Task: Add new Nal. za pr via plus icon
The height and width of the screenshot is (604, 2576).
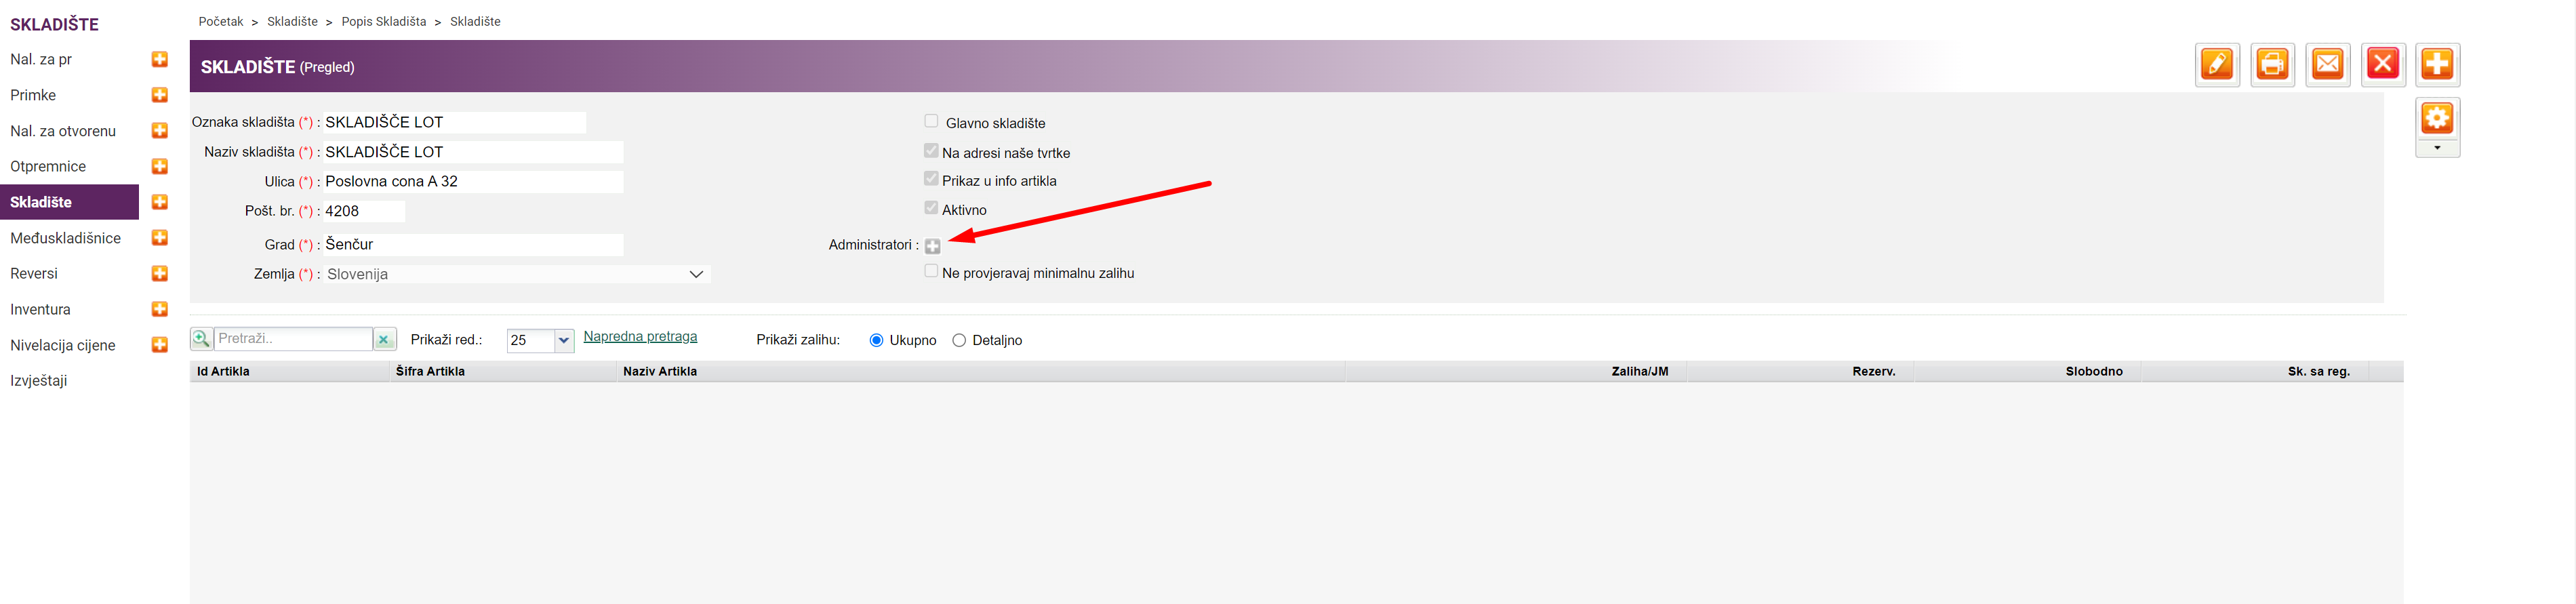Action: tap(159, 60)
